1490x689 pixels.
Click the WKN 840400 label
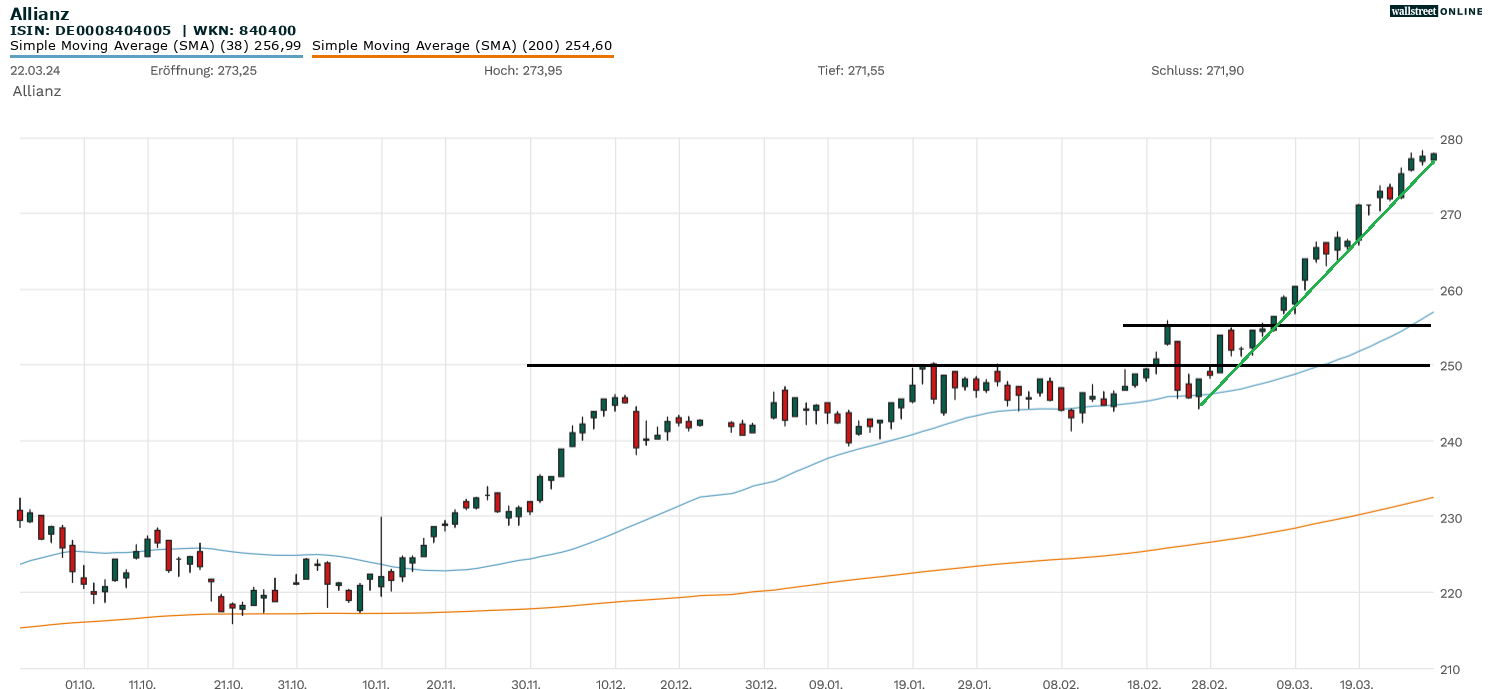pyautogui.click(x=245, y=31)
